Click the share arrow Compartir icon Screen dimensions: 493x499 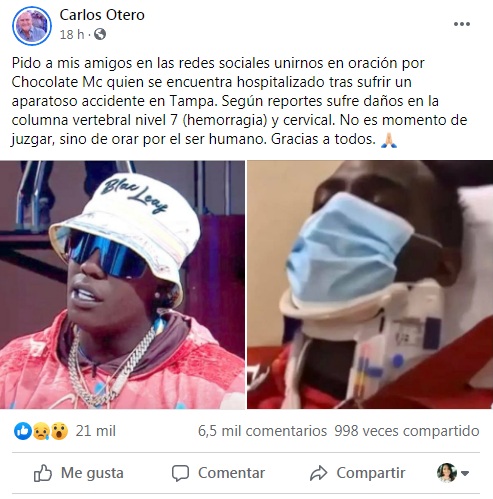tap(319, 473)
